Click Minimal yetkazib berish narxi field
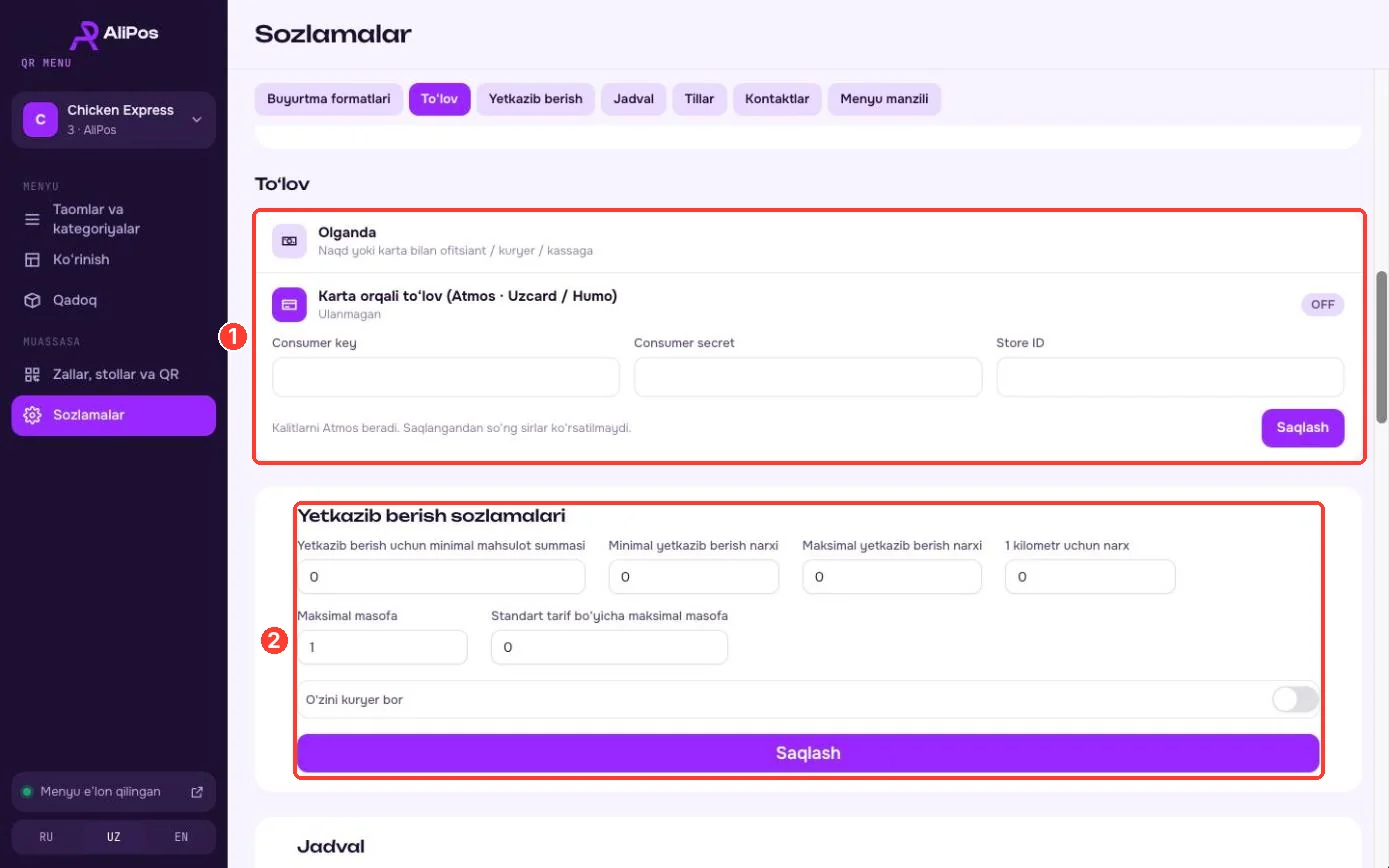This screenshot has width=1389, height=868. tap(694, 577)
